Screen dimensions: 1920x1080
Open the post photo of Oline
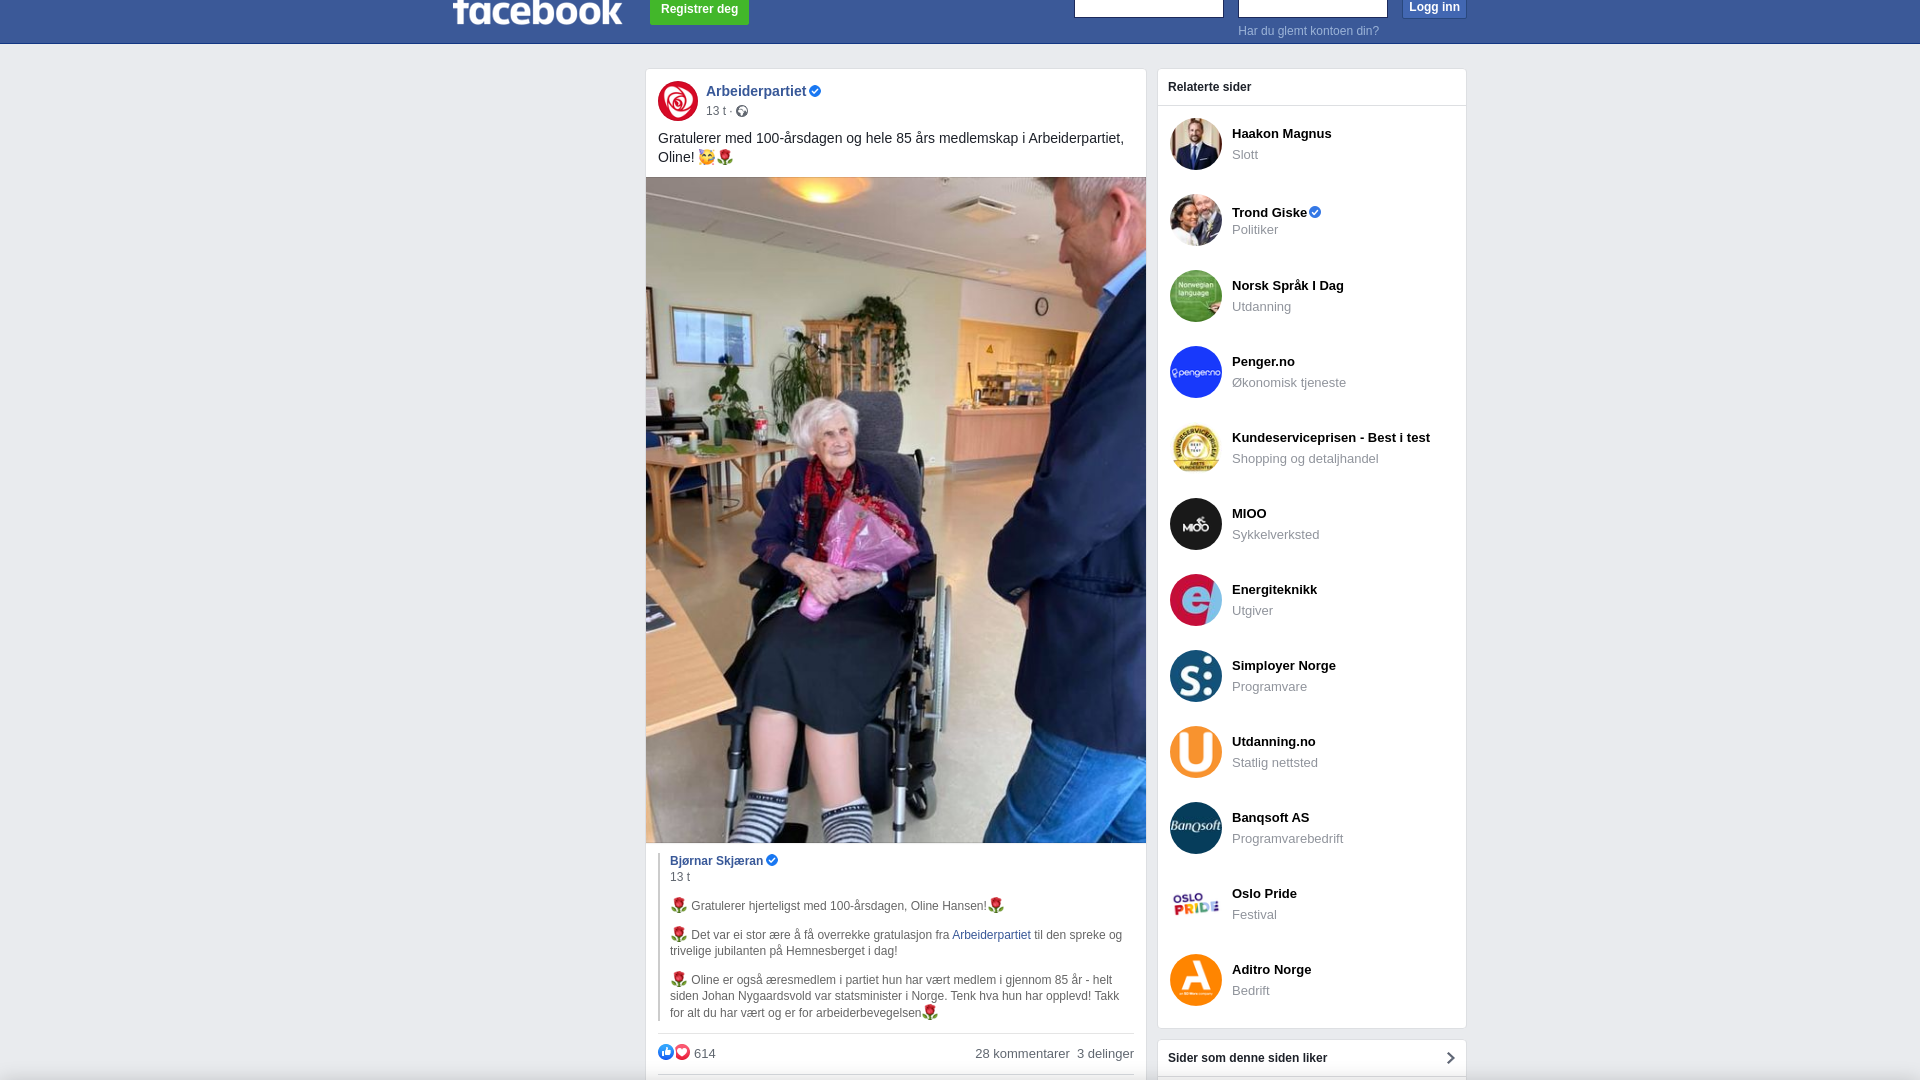(896, 510)
